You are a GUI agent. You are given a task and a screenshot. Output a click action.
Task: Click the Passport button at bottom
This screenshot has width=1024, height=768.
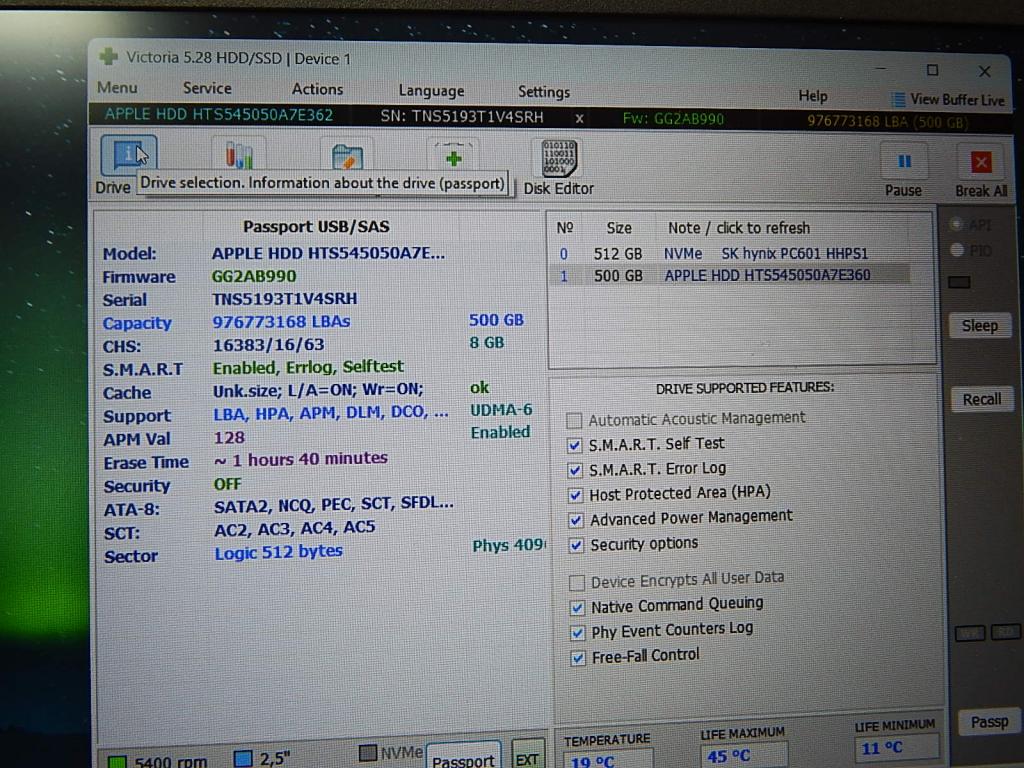tap(464, 758)
